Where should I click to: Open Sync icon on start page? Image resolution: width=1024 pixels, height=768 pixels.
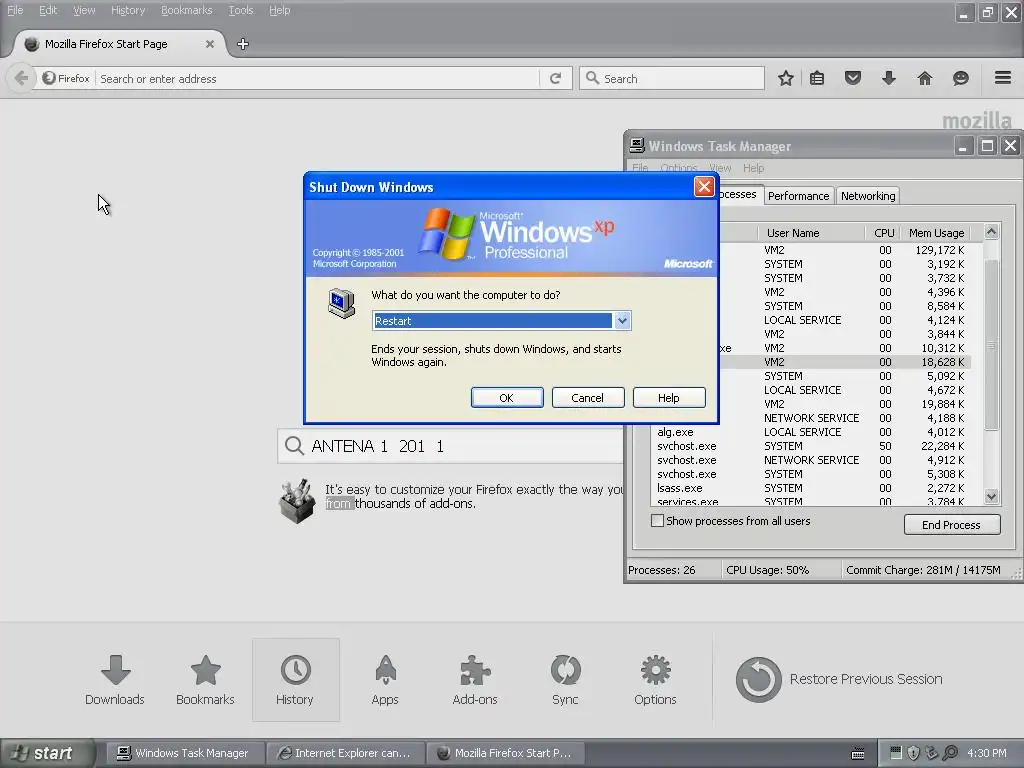565,680
